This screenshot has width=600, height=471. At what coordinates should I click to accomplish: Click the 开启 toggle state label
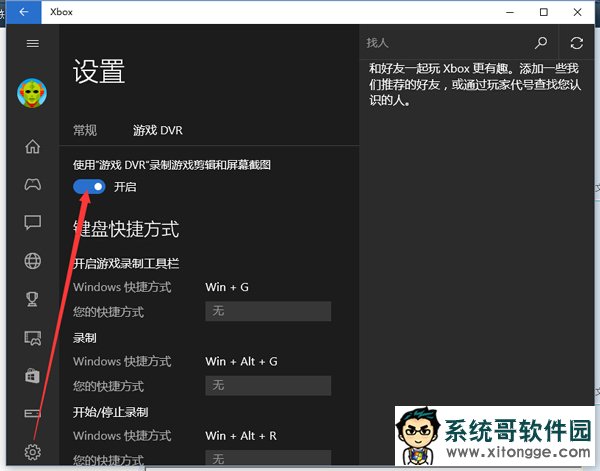pos(125,187)
